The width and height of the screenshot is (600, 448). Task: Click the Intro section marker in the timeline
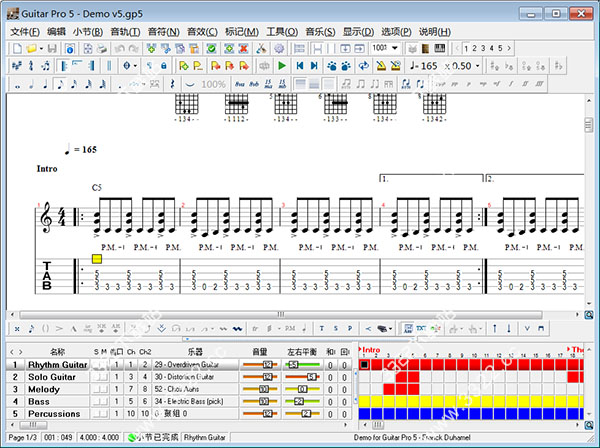[370, 349]
